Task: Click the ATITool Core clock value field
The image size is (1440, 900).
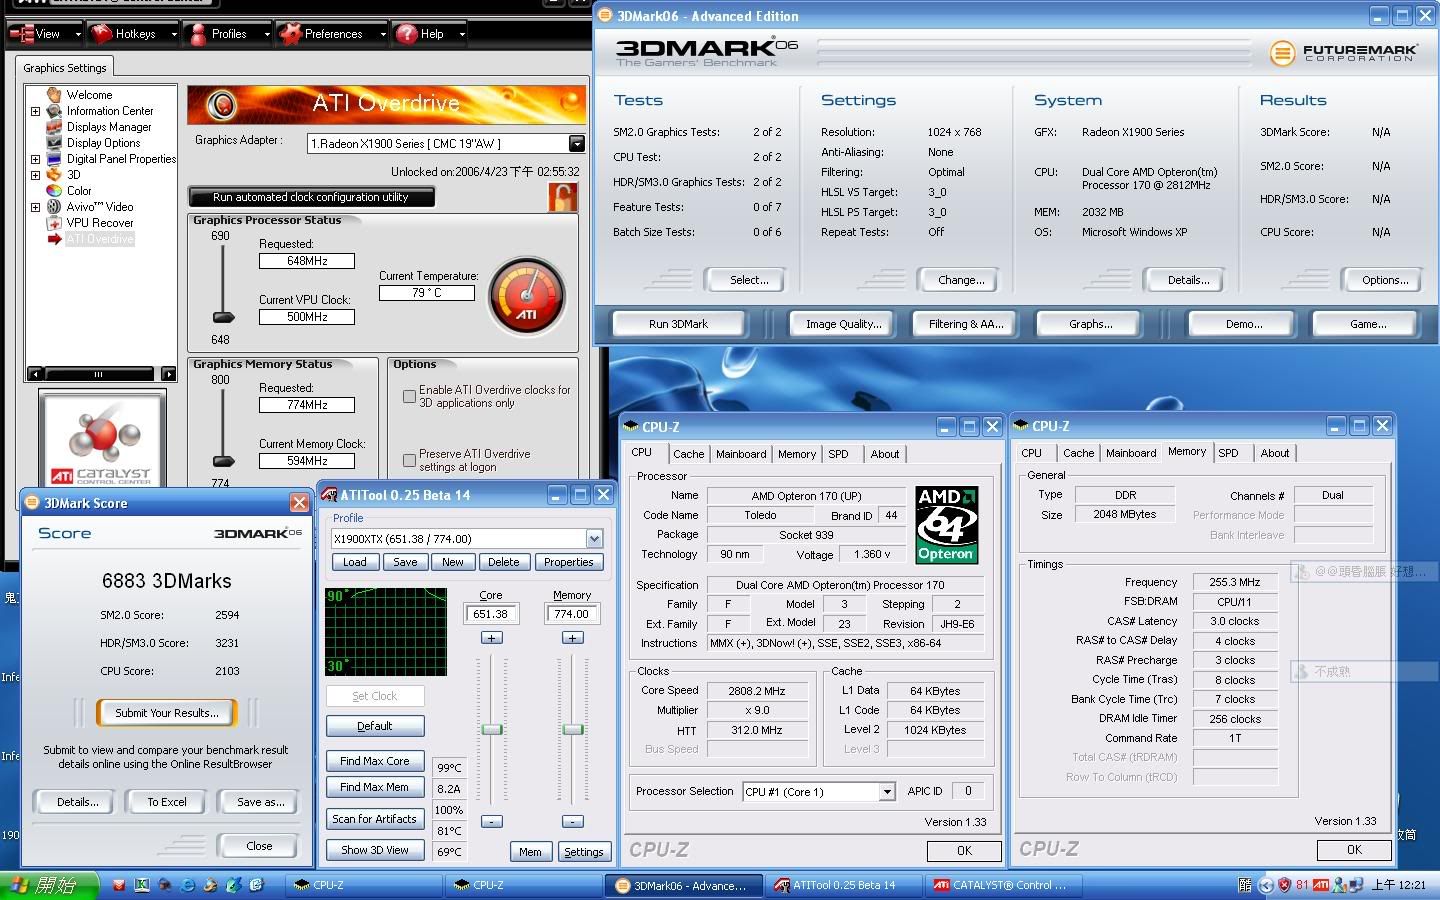Action: coord(490,614)
